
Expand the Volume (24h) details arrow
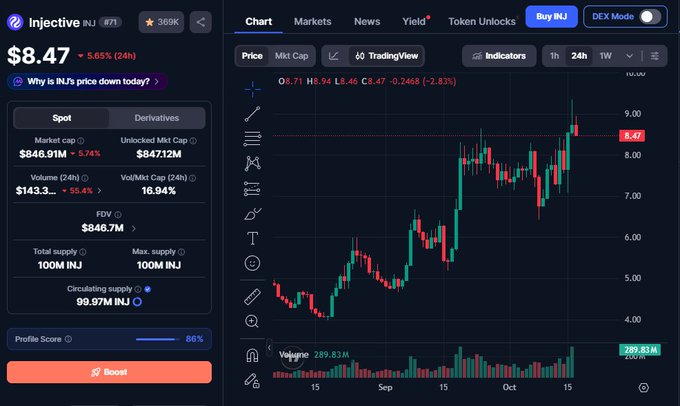pyautogui.click(x=99, y=191)
